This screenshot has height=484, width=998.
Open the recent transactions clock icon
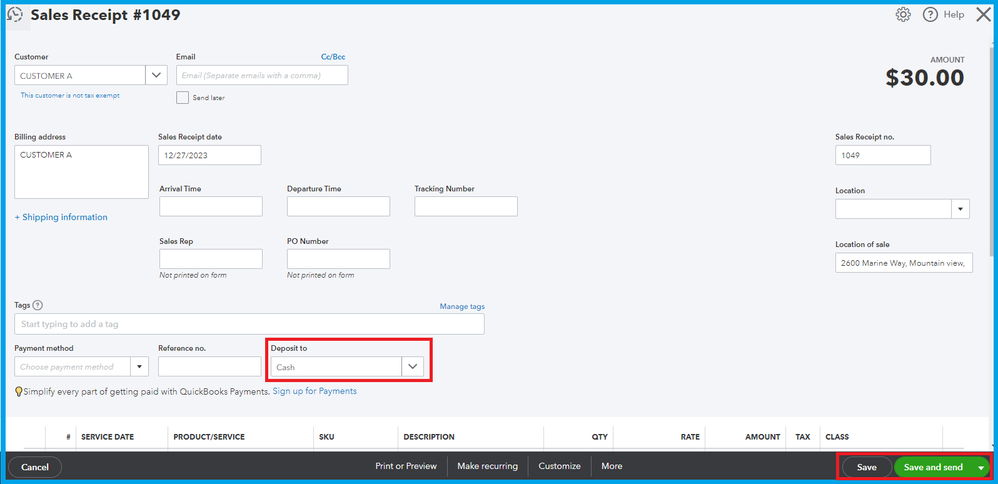pyautogui.click(x=15, y=15)
